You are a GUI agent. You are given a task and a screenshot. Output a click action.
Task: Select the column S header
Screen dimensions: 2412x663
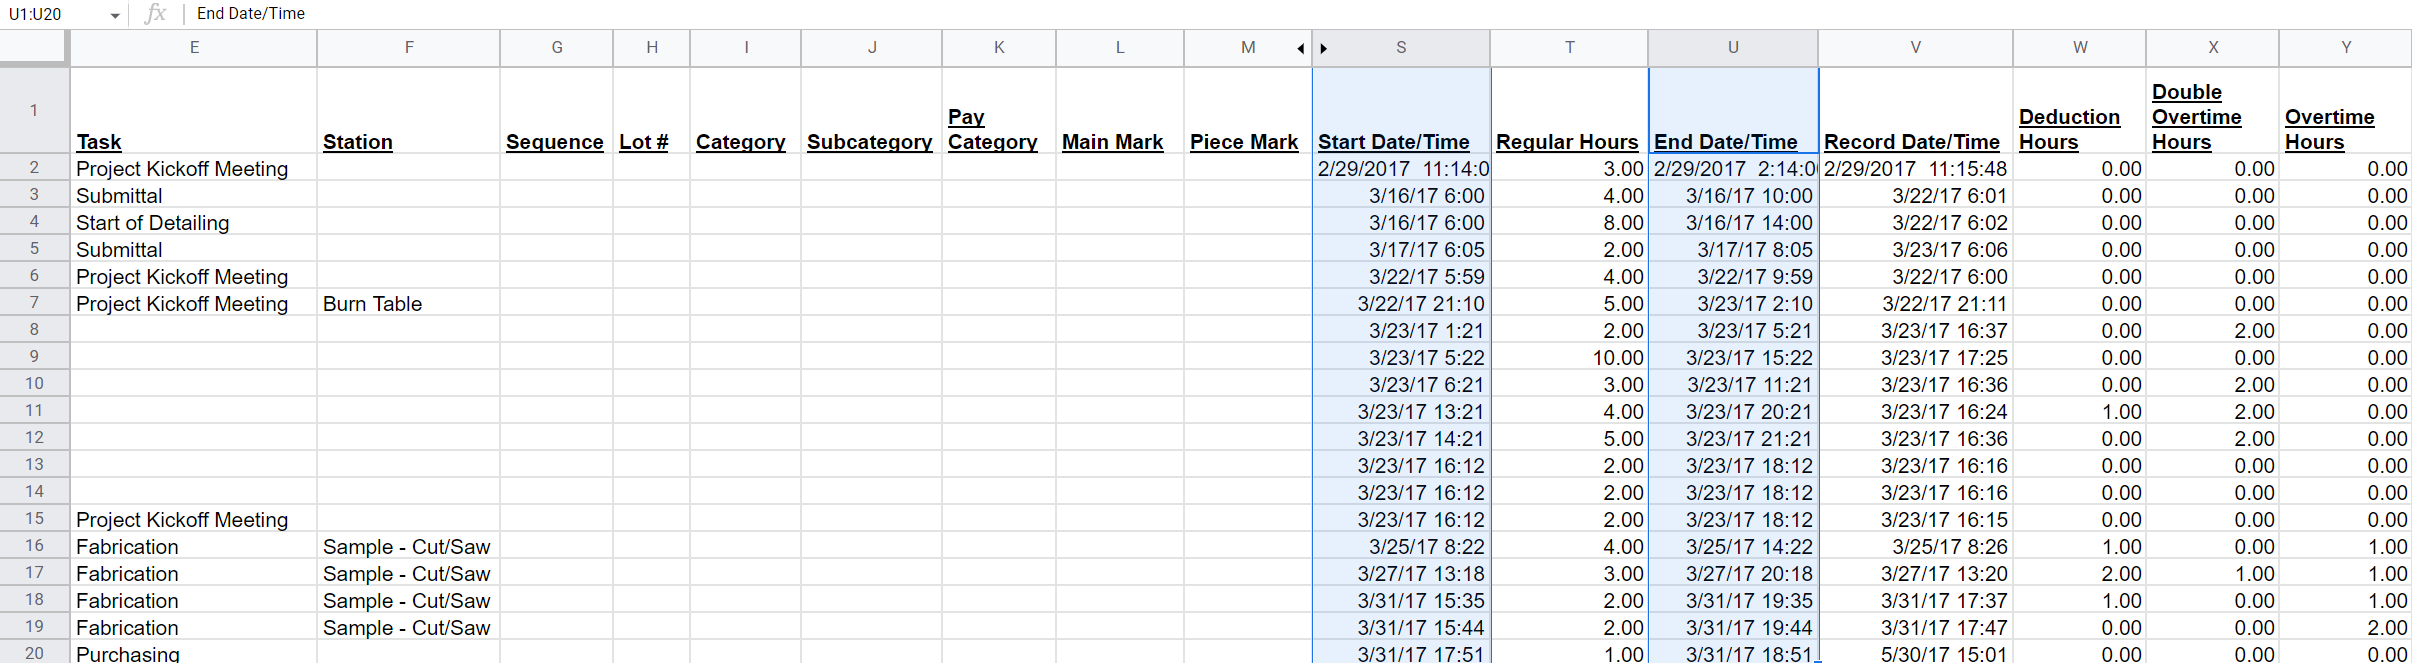(x=1401, y=48)
